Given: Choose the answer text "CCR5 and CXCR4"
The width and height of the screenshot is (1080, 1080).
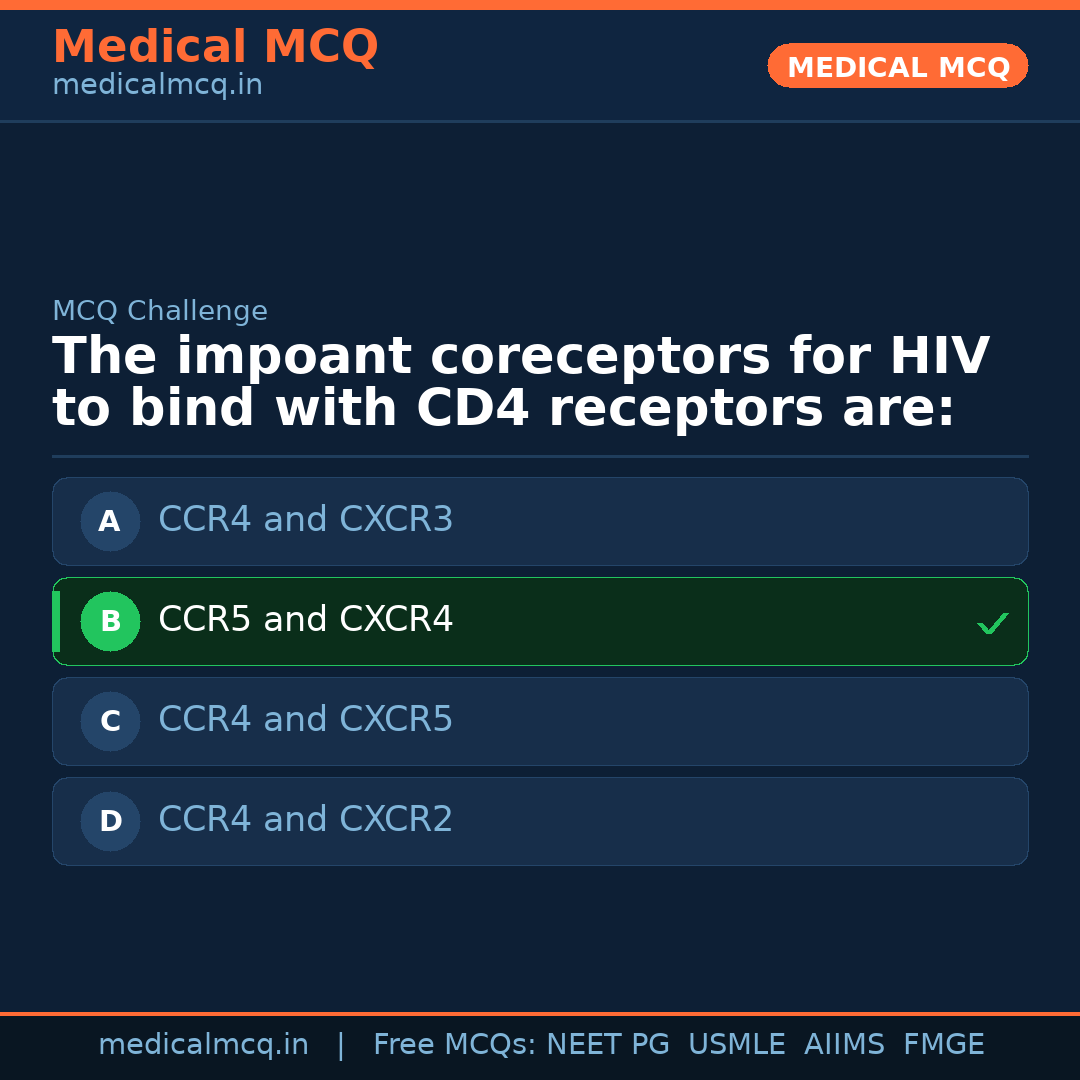Looking at the screenshot, I should pos(305,620).
